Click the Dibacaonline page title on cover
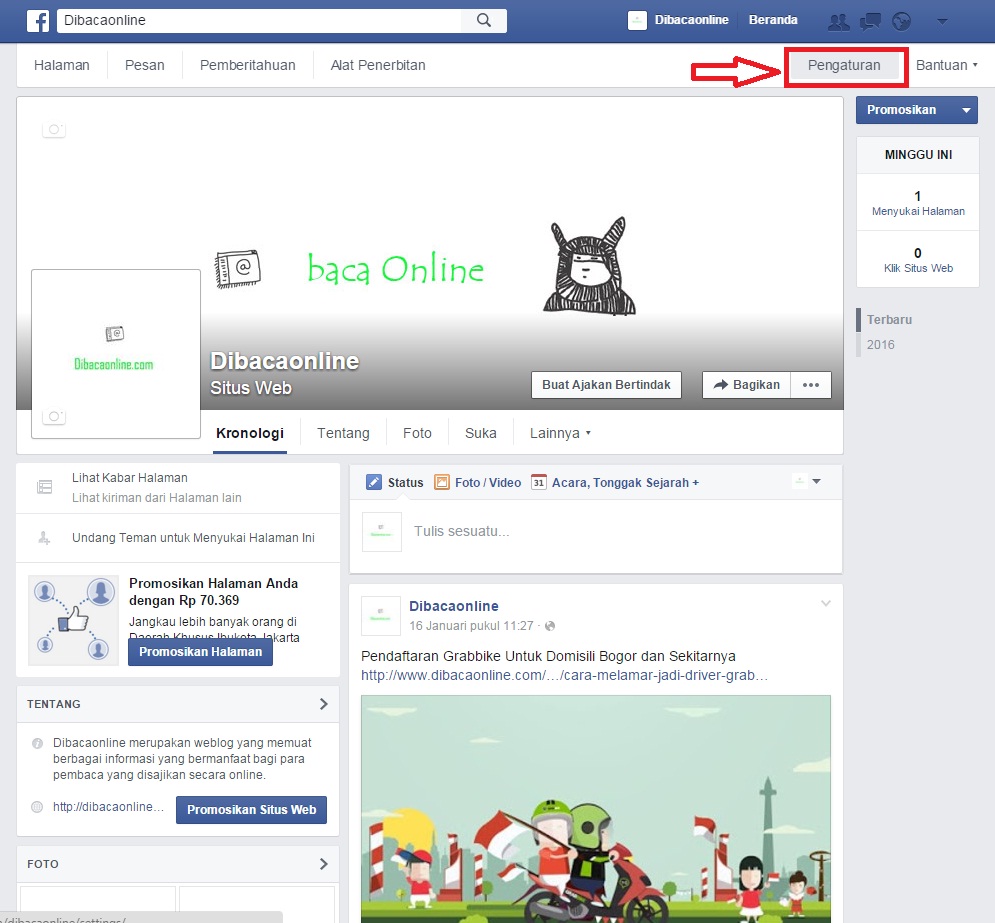 pyautogui.click(x=284, y=361)
